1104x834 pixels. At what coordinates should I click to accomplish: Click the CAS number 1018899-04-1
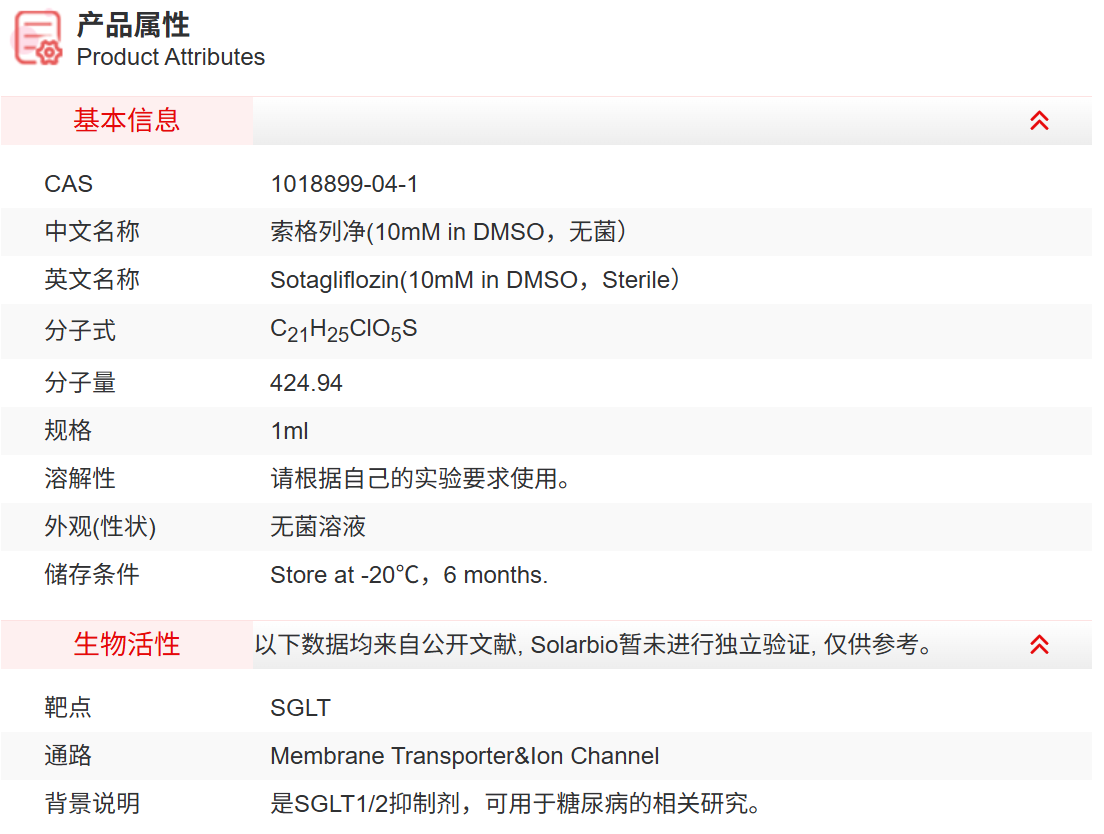click(x=346, y=183)
